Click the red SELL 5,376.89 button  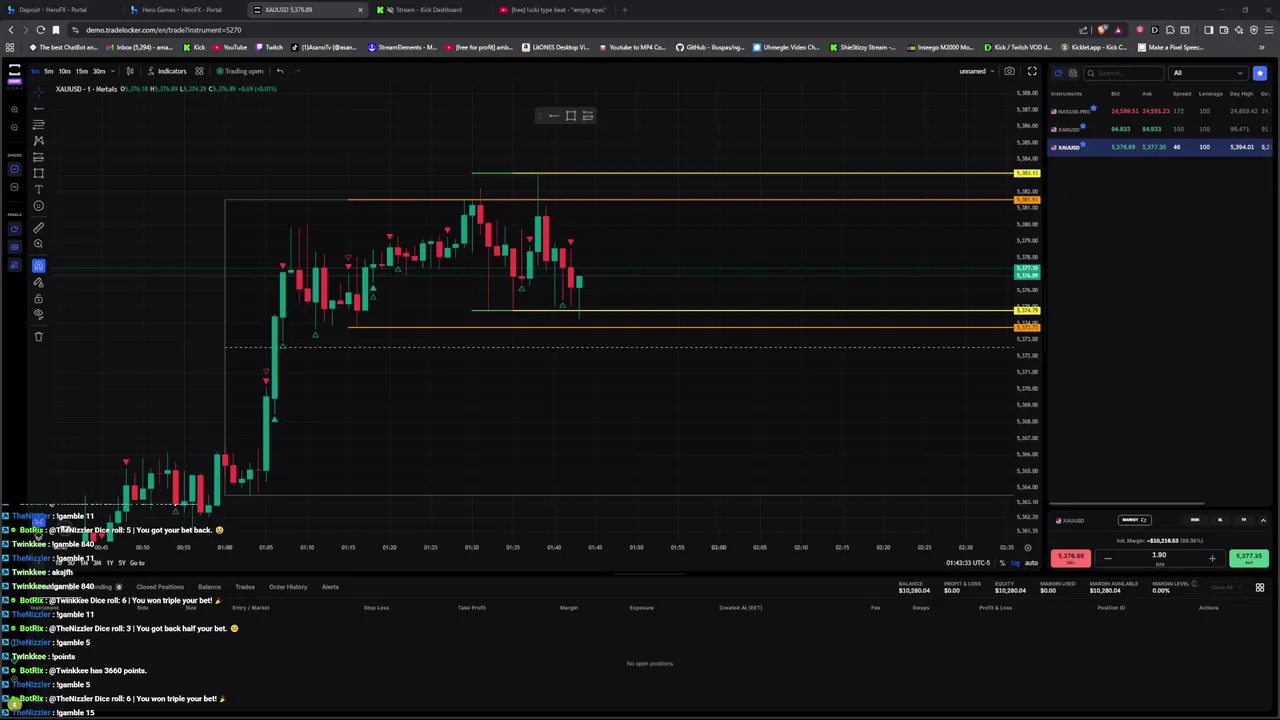[x=1071, y=558]
